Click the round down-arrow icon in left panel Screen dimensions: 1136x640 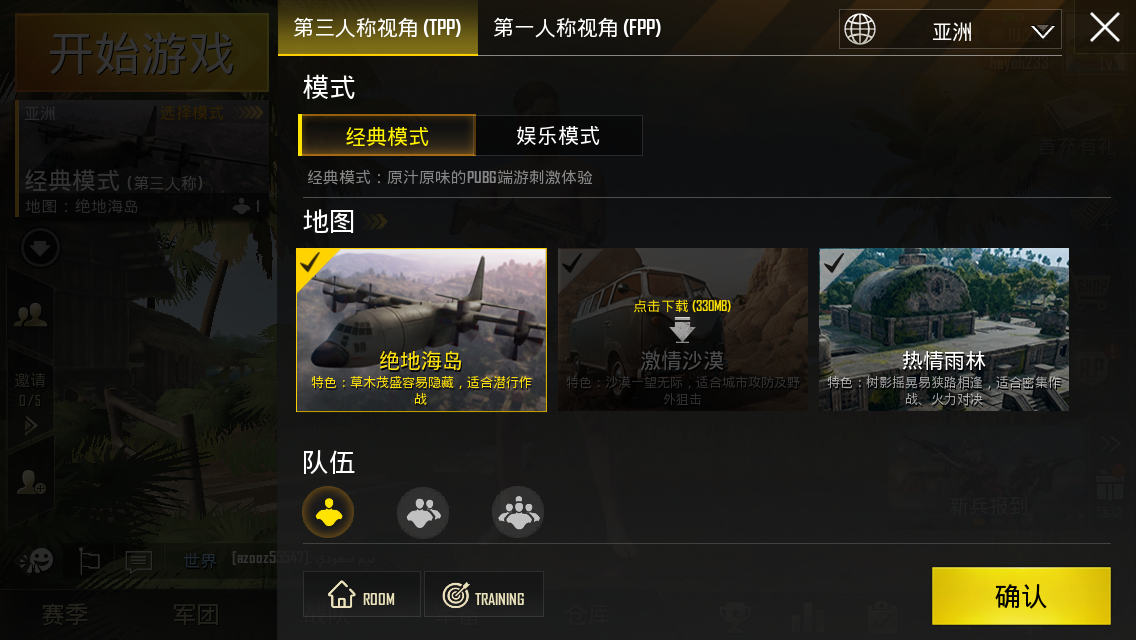tap(40, 248)
